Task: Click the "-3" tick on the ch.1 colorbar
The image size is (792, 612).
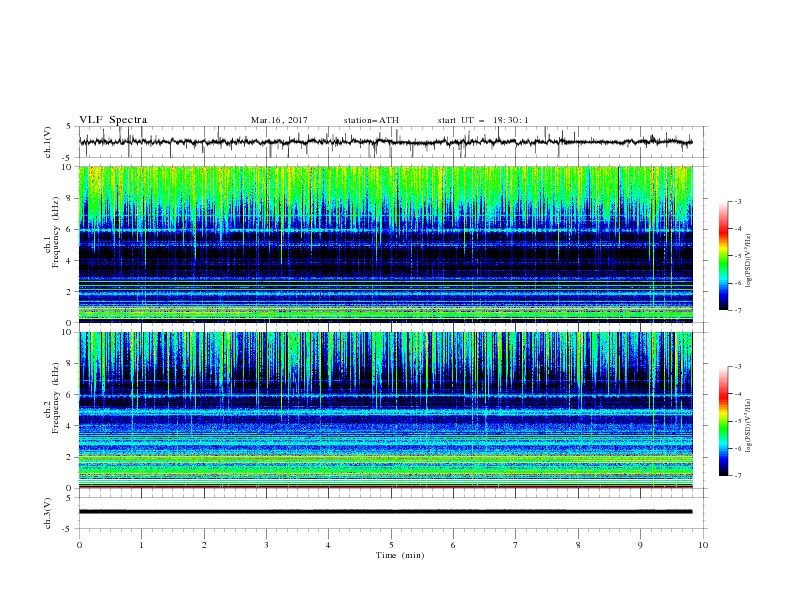Action: (738, 201)
